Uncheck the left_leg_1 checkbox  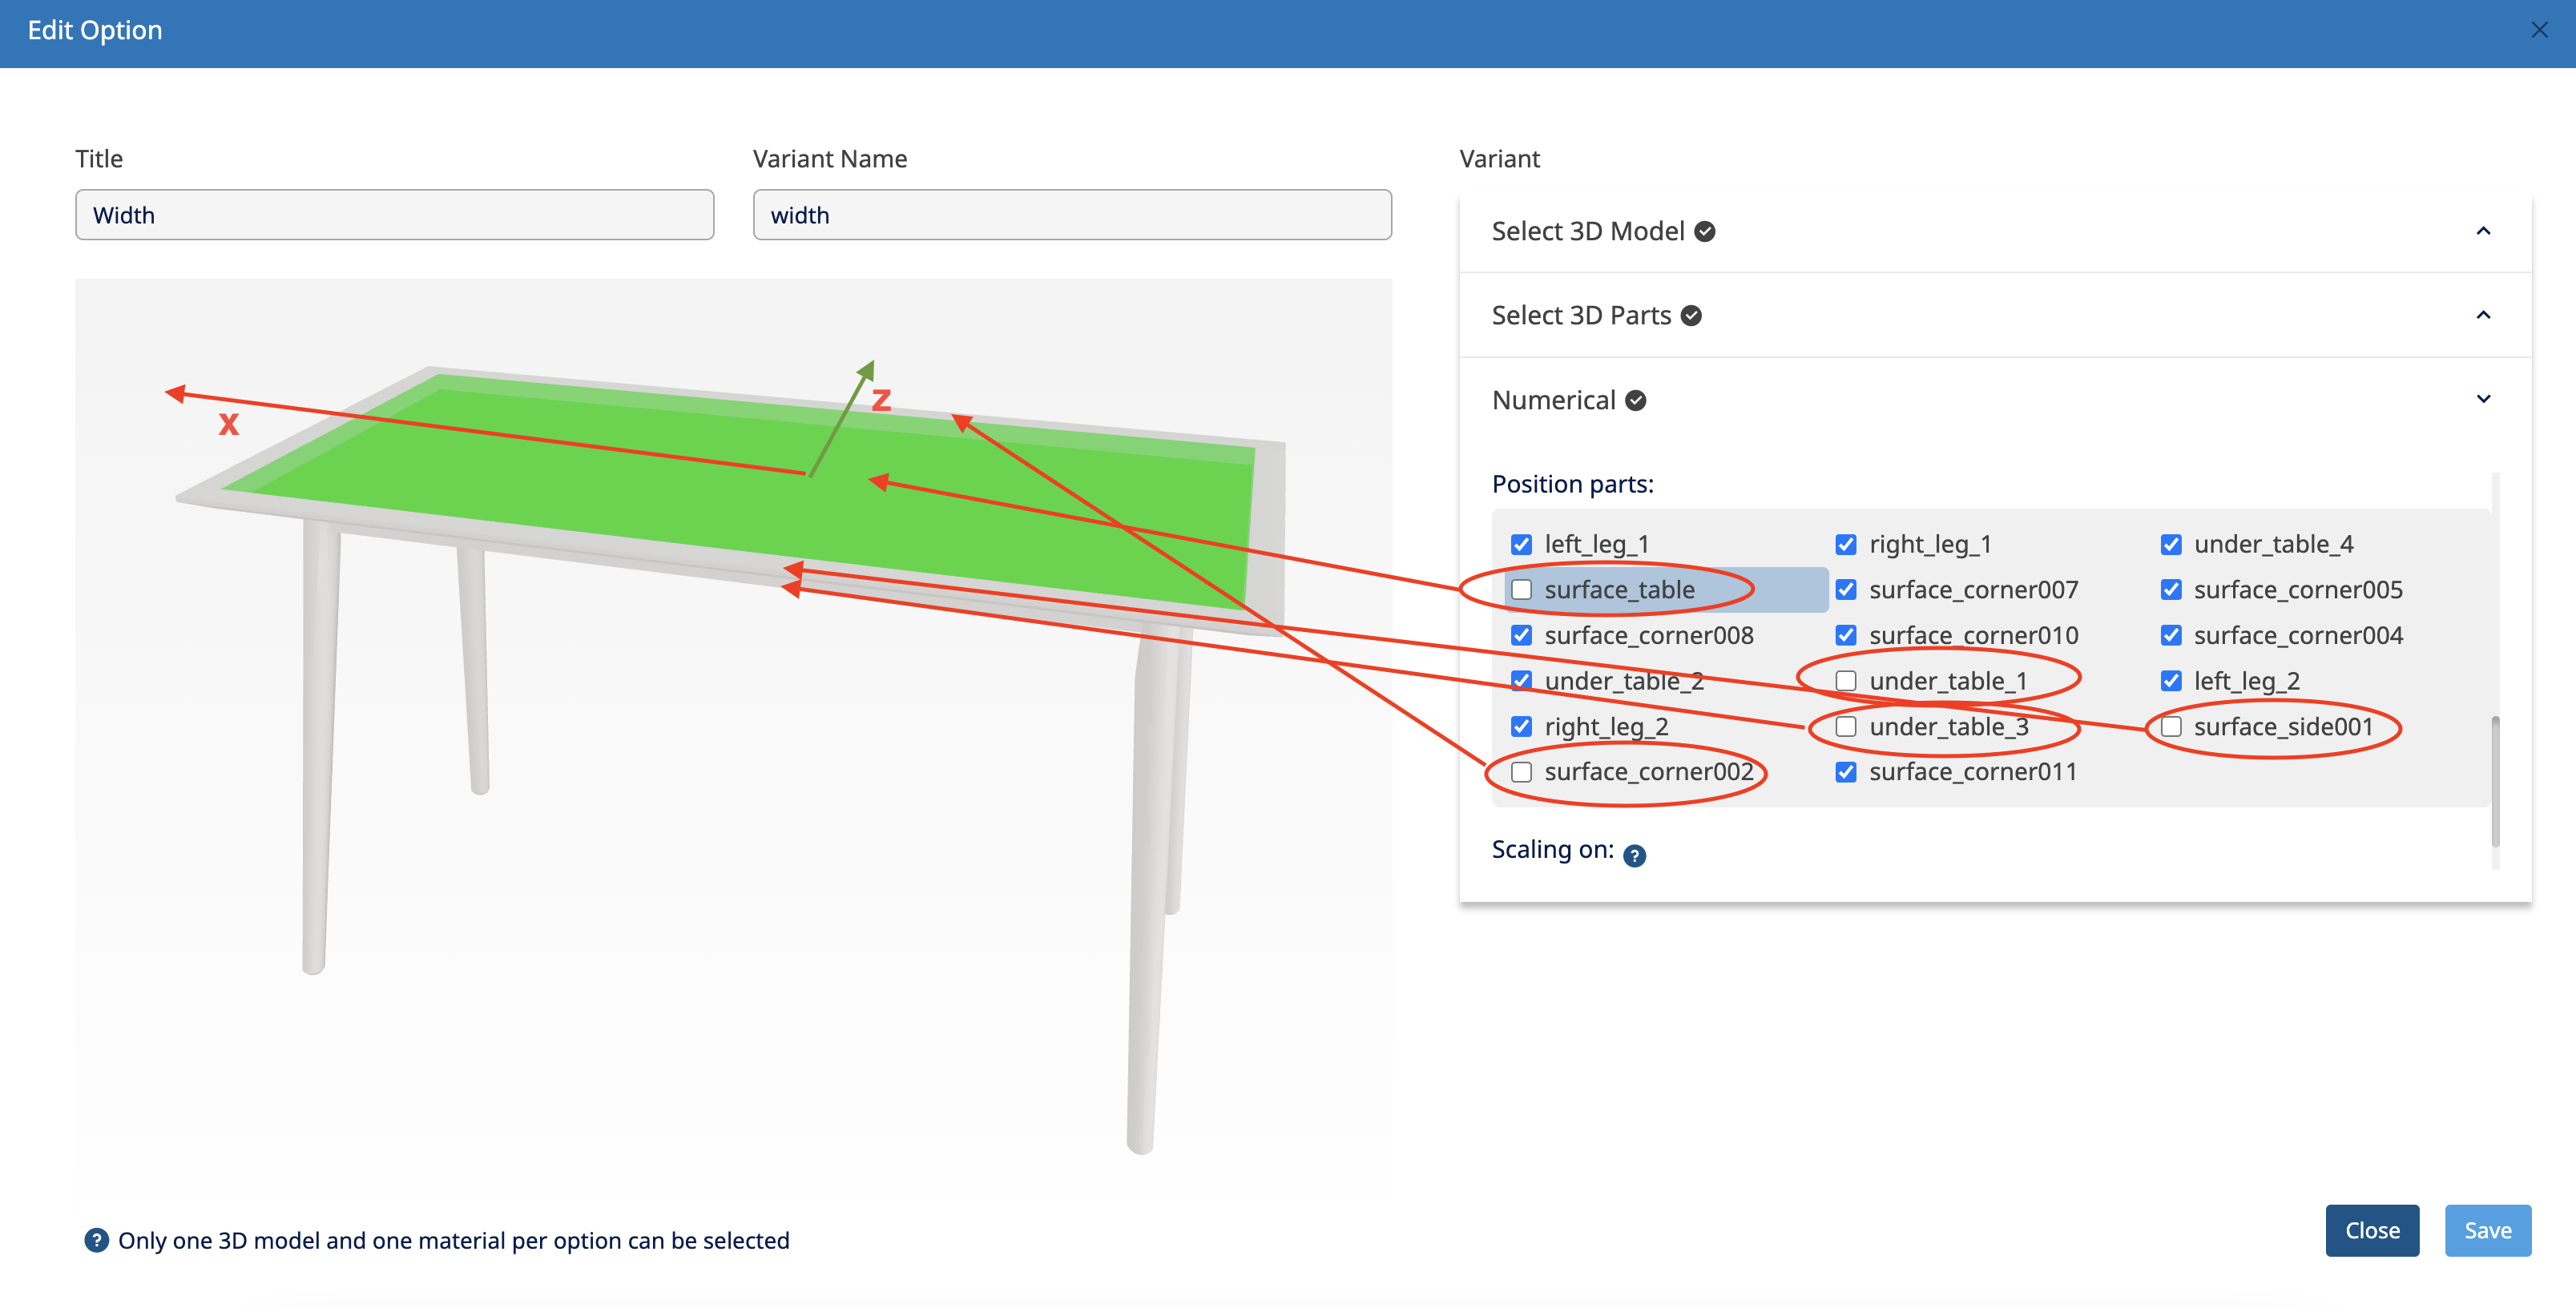pos(1521,545)
